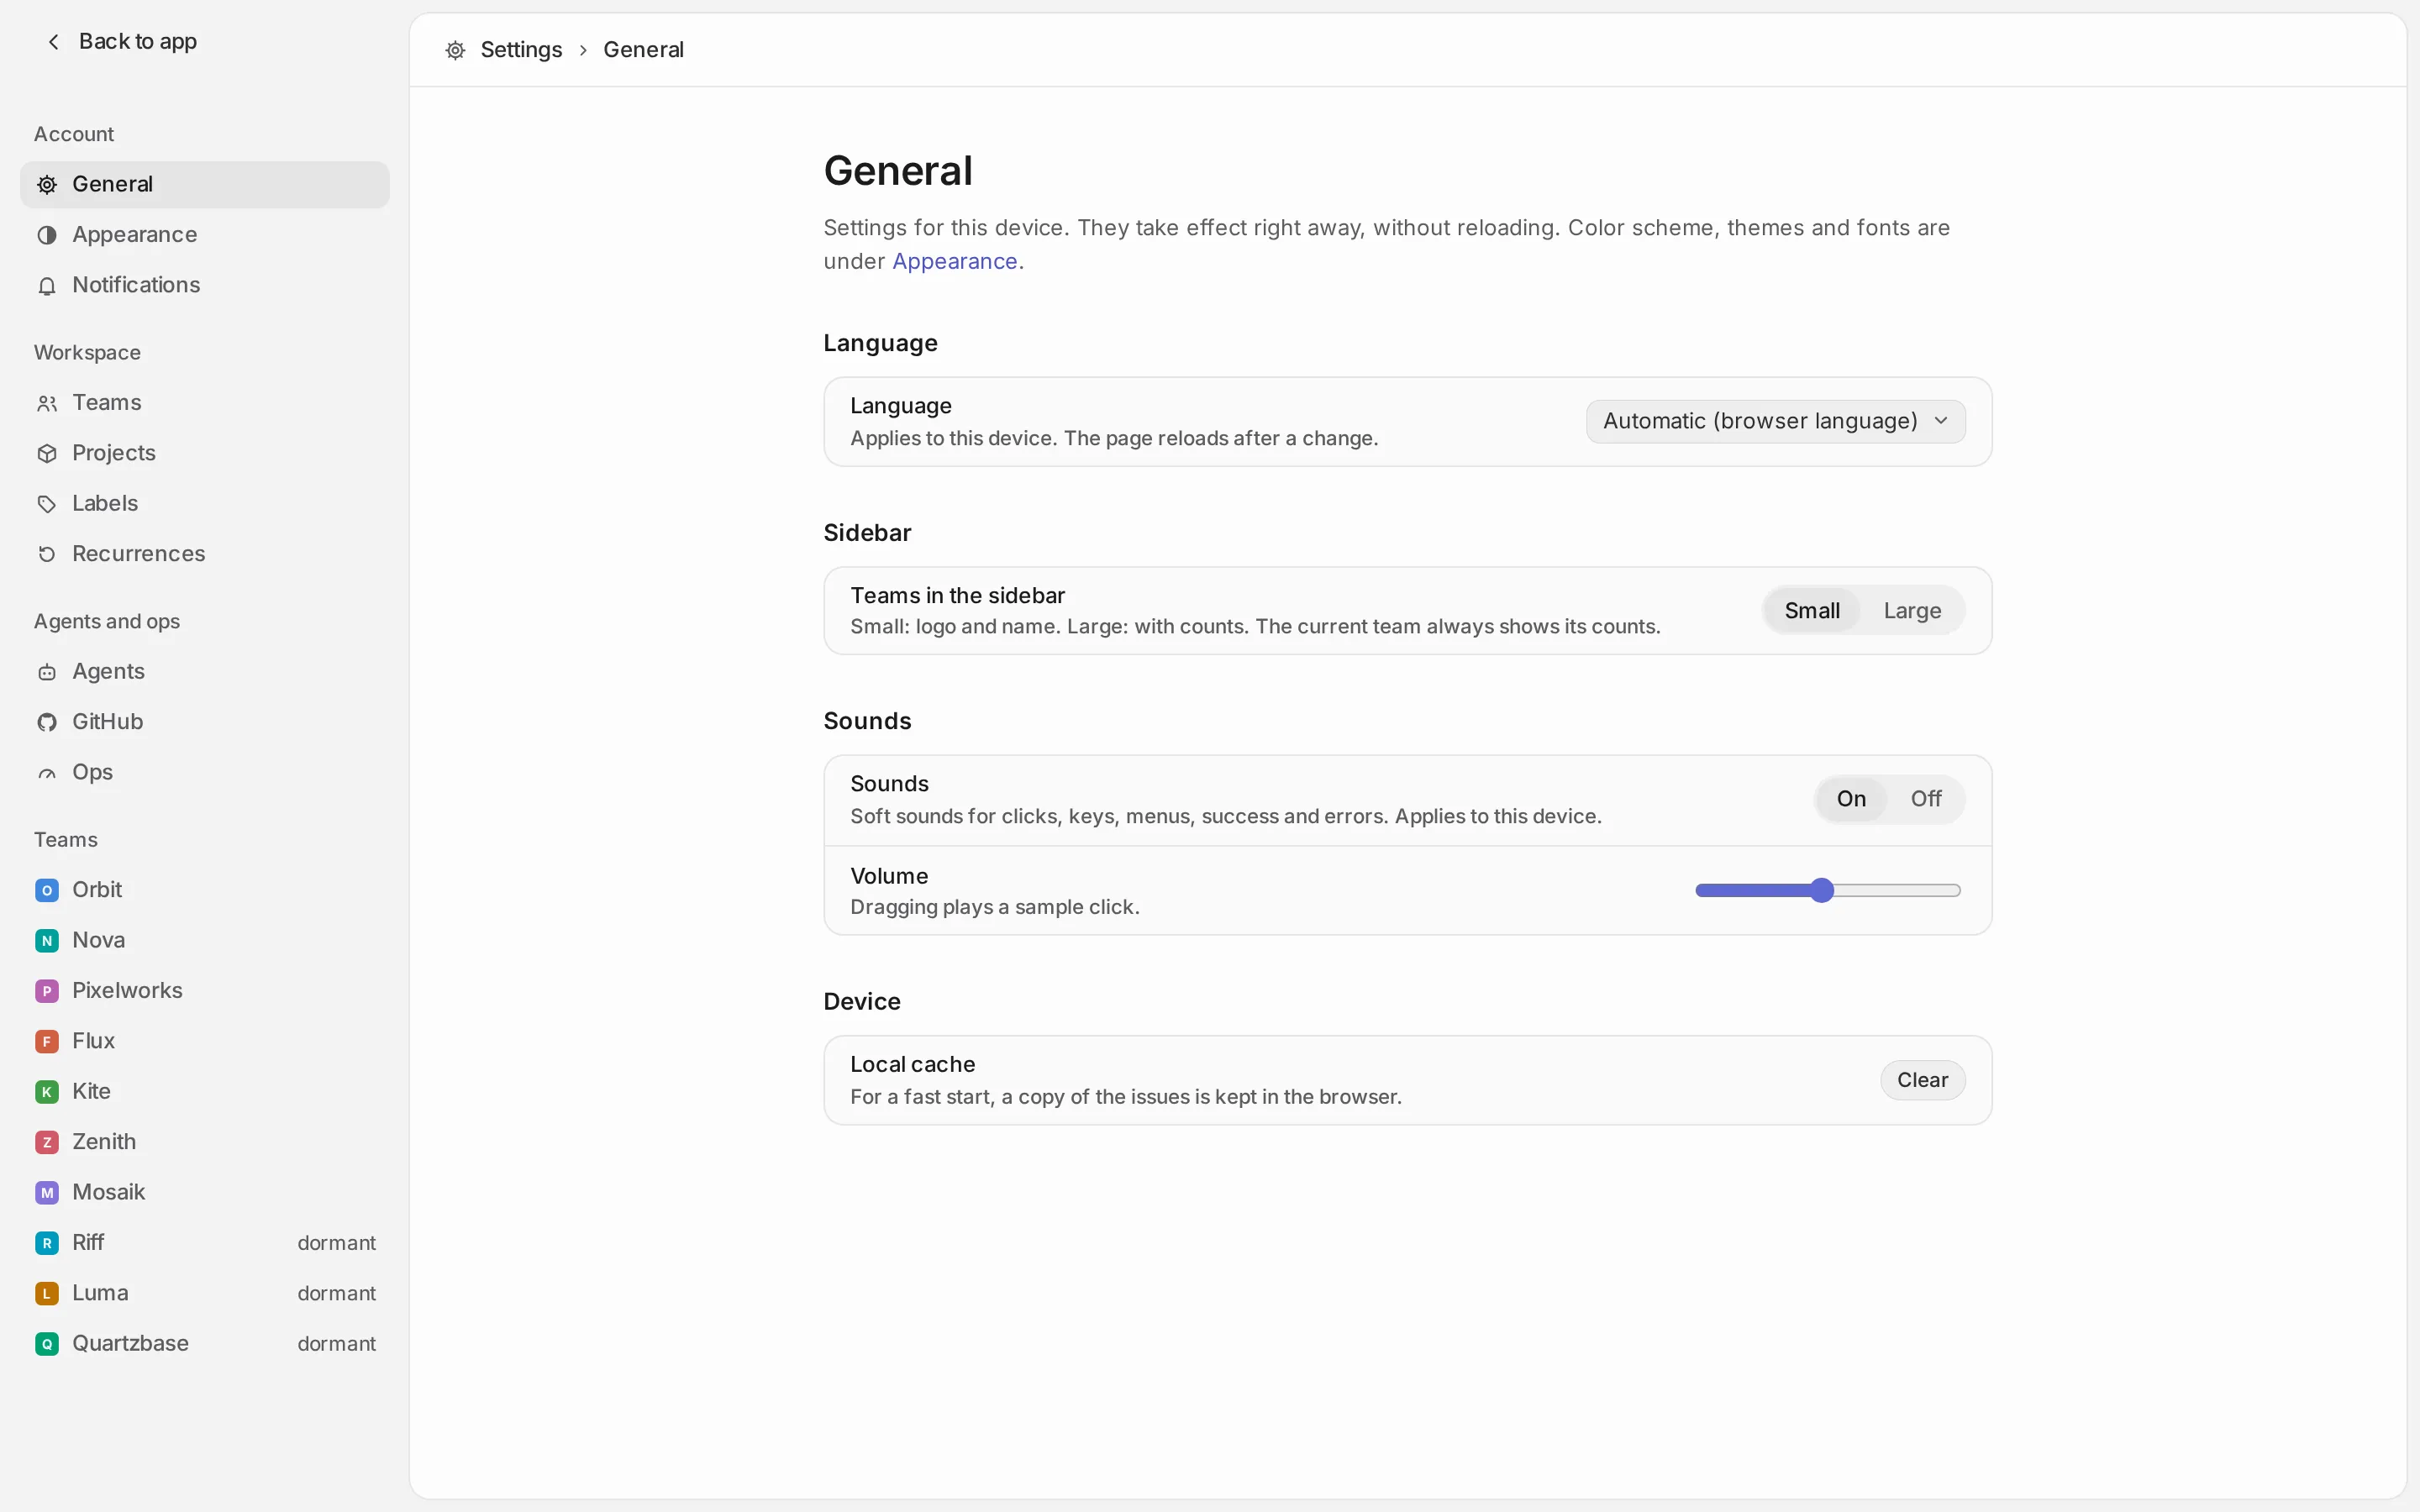Click the teal Nova team badge
Image resolution: width=2420 pixels, height=1512 pixels.
tap(47, 940)
